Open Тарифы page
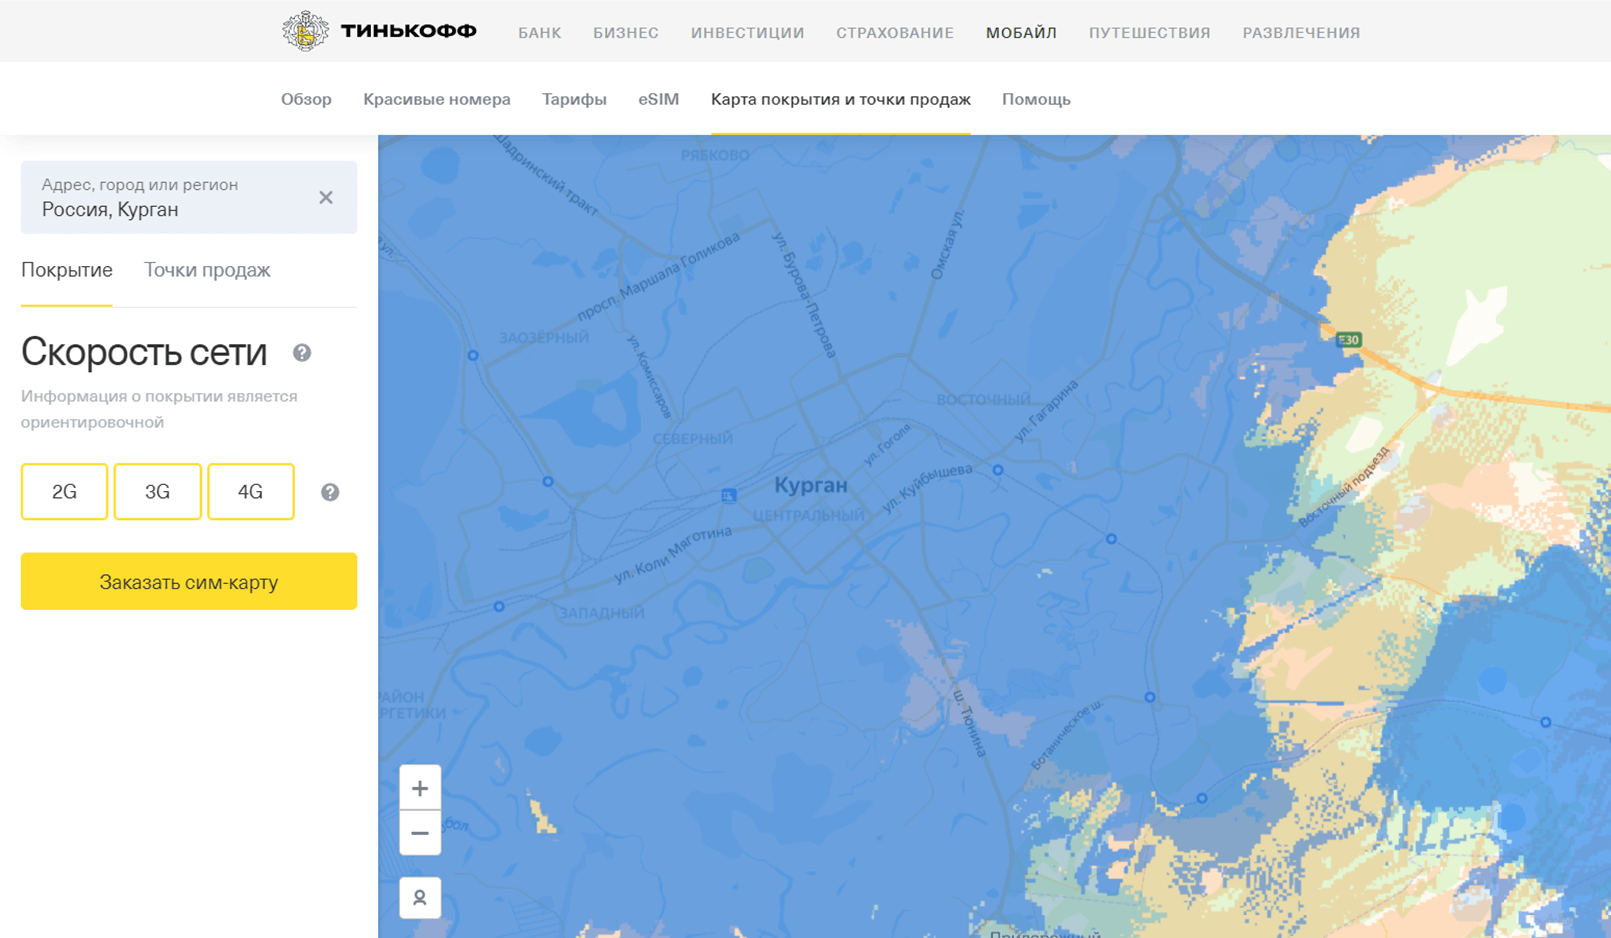The height and width of the screenshot is (938, 1611). (574, 99)
